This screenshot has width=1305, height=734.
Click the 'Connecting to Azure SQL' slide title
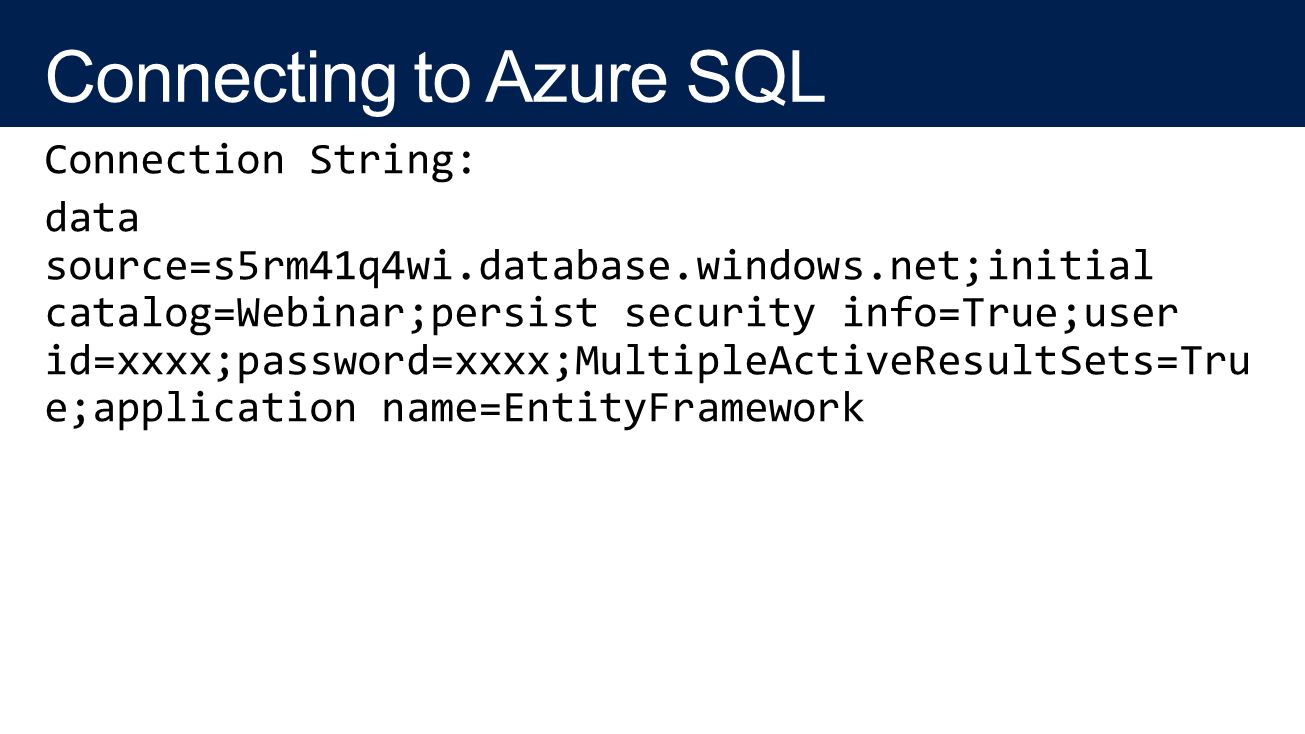tap(435, 76)
